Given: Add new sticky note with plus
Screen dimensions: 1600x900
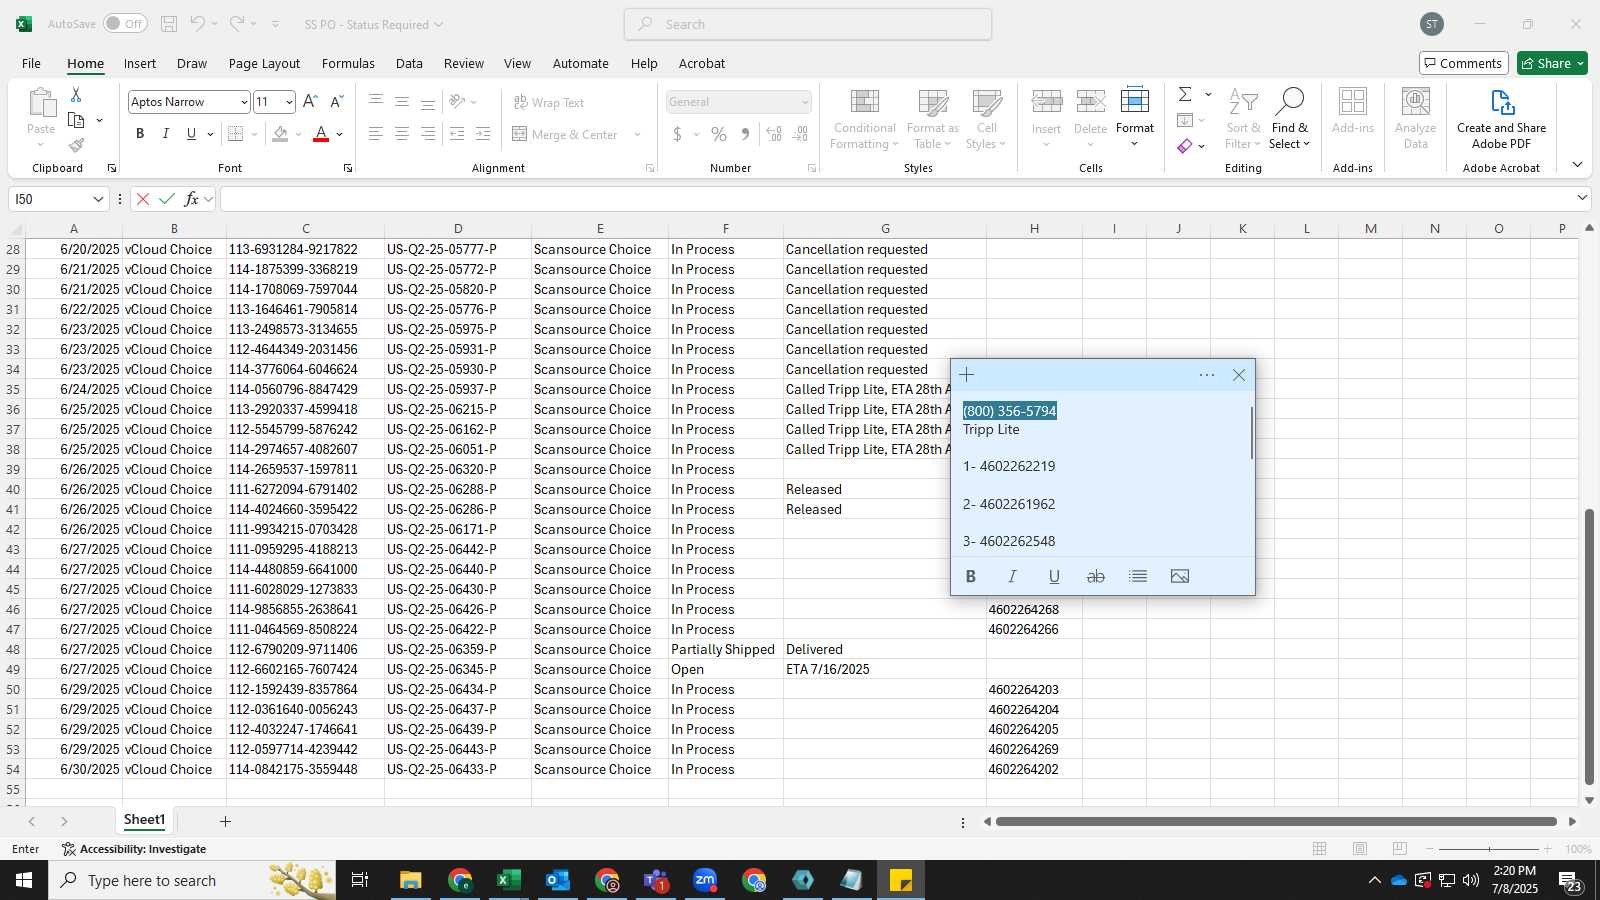Looking at the screenshot, I should click(967, 375).
